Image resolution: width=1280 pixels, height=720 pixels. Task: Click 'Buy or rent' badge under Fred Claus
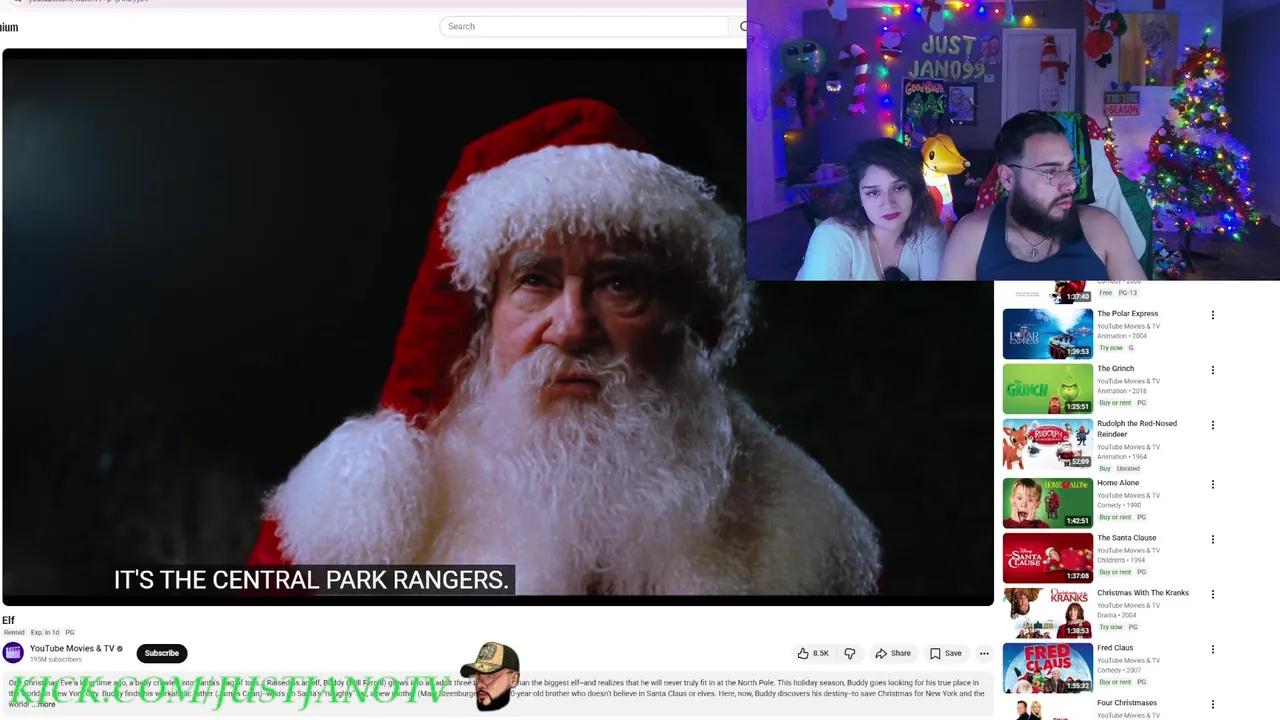1115,682
